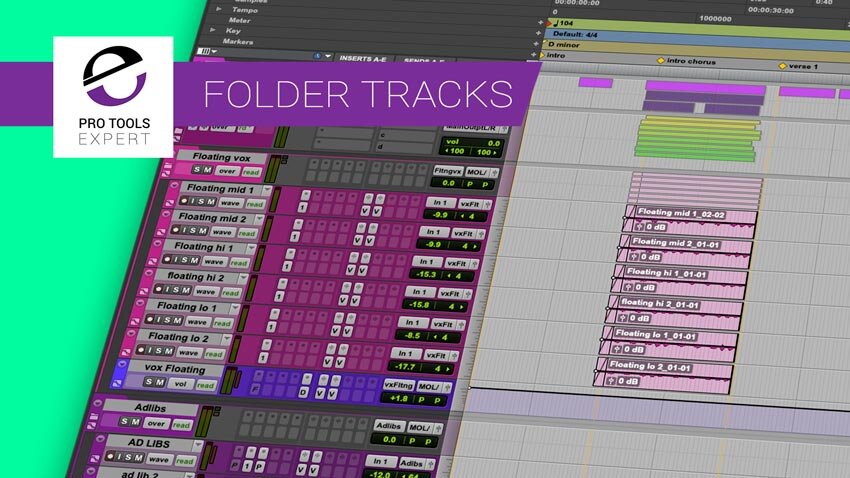The image size is (850, 478).
Task: Click the red tempo marker at 104
Action: click(x=550, y=23)
